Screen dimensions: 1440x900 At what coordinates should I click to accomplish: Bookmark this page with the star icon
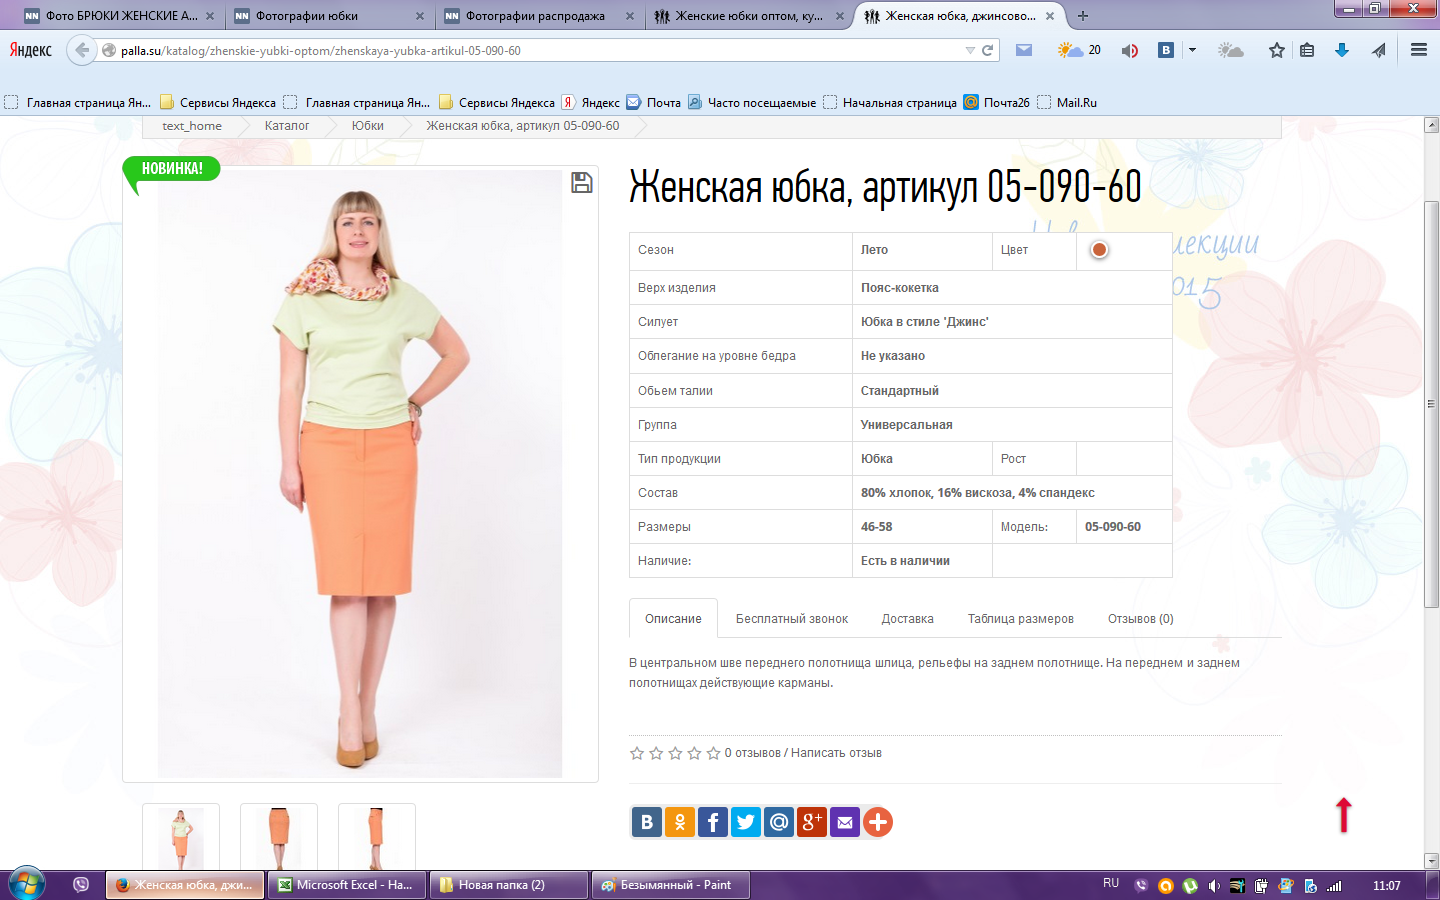[1277, 50]
